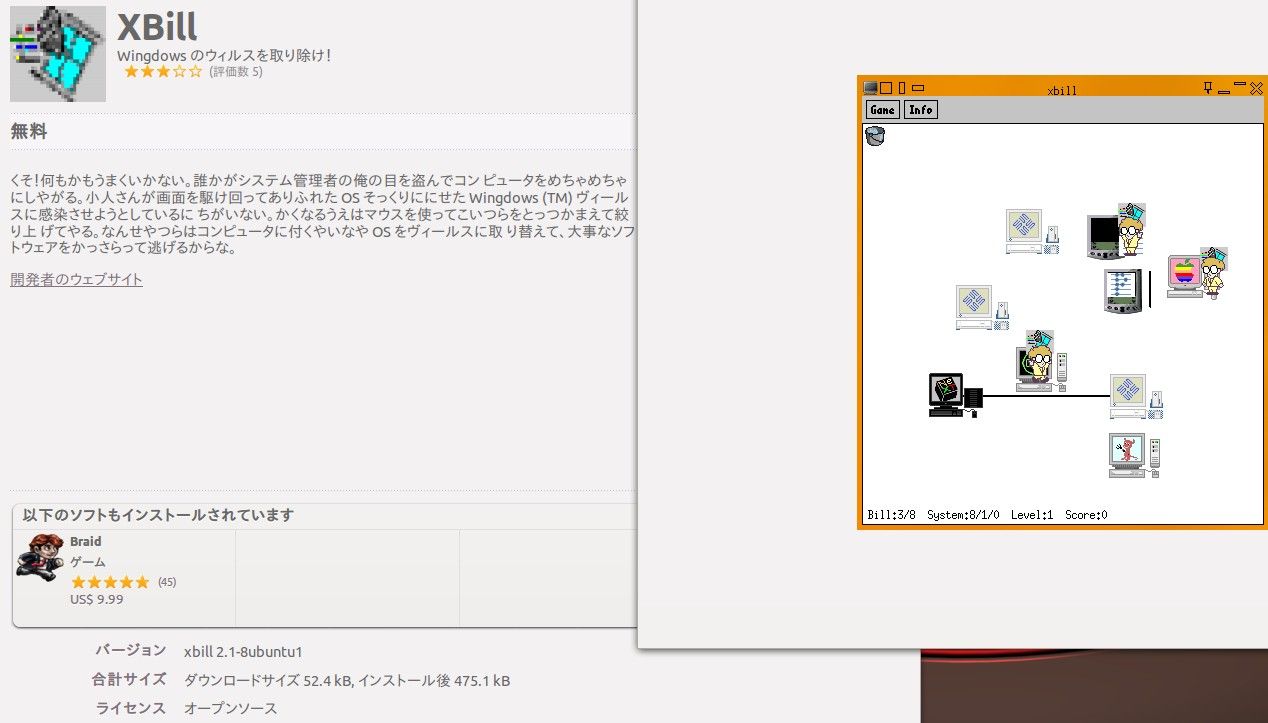Click the "ダウンロードサイズ 52.4 kB" size text

(x=268, y=681)
